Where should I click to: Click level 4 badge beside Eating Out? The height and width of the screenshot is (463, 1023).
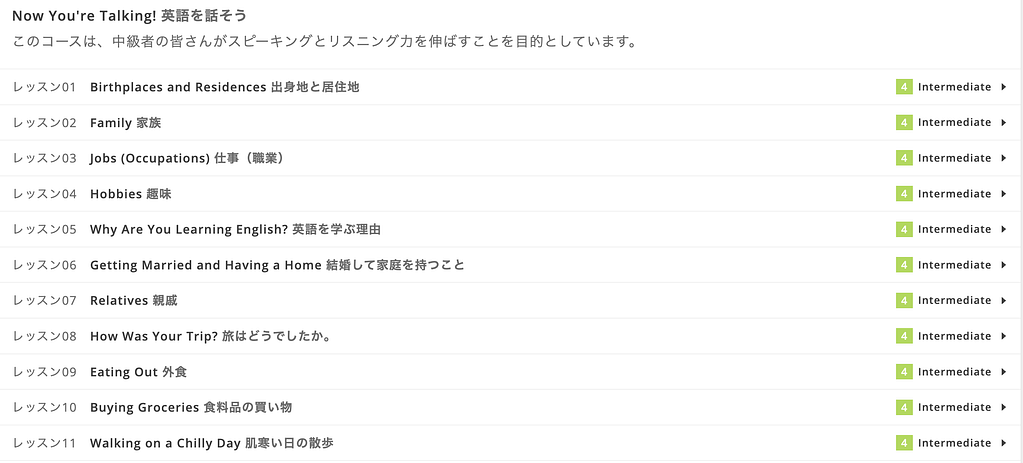pyautogui.click(x=904, y=372)
